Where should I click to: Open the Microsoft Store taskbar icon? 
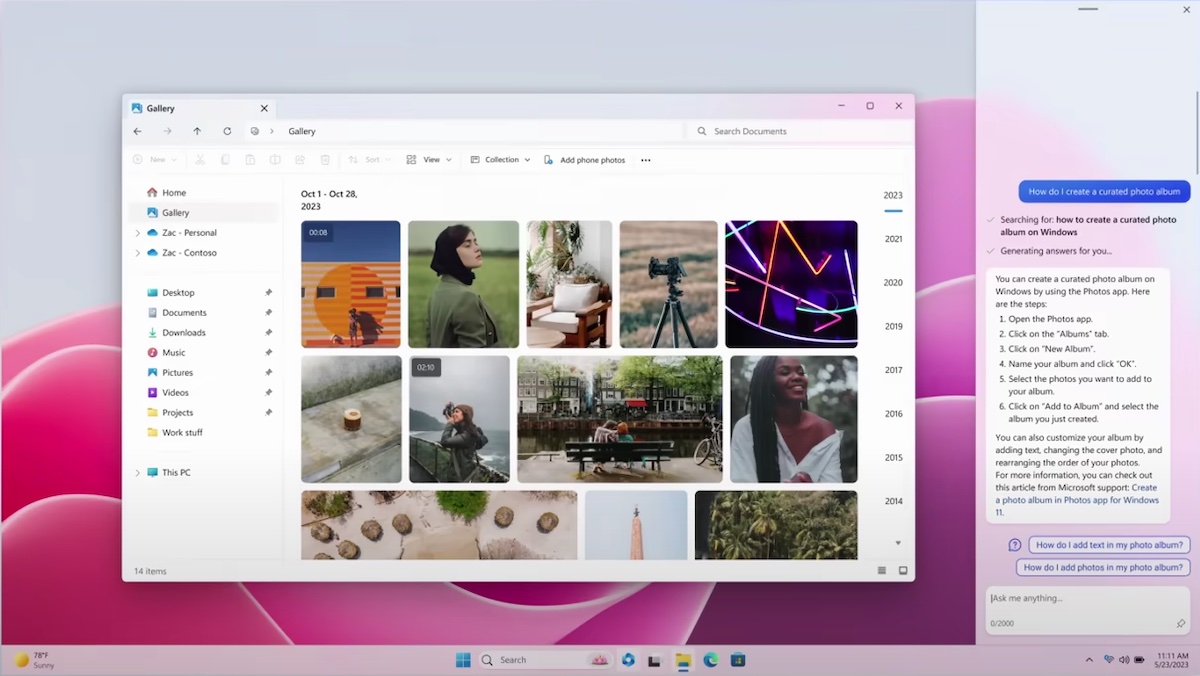738,660
